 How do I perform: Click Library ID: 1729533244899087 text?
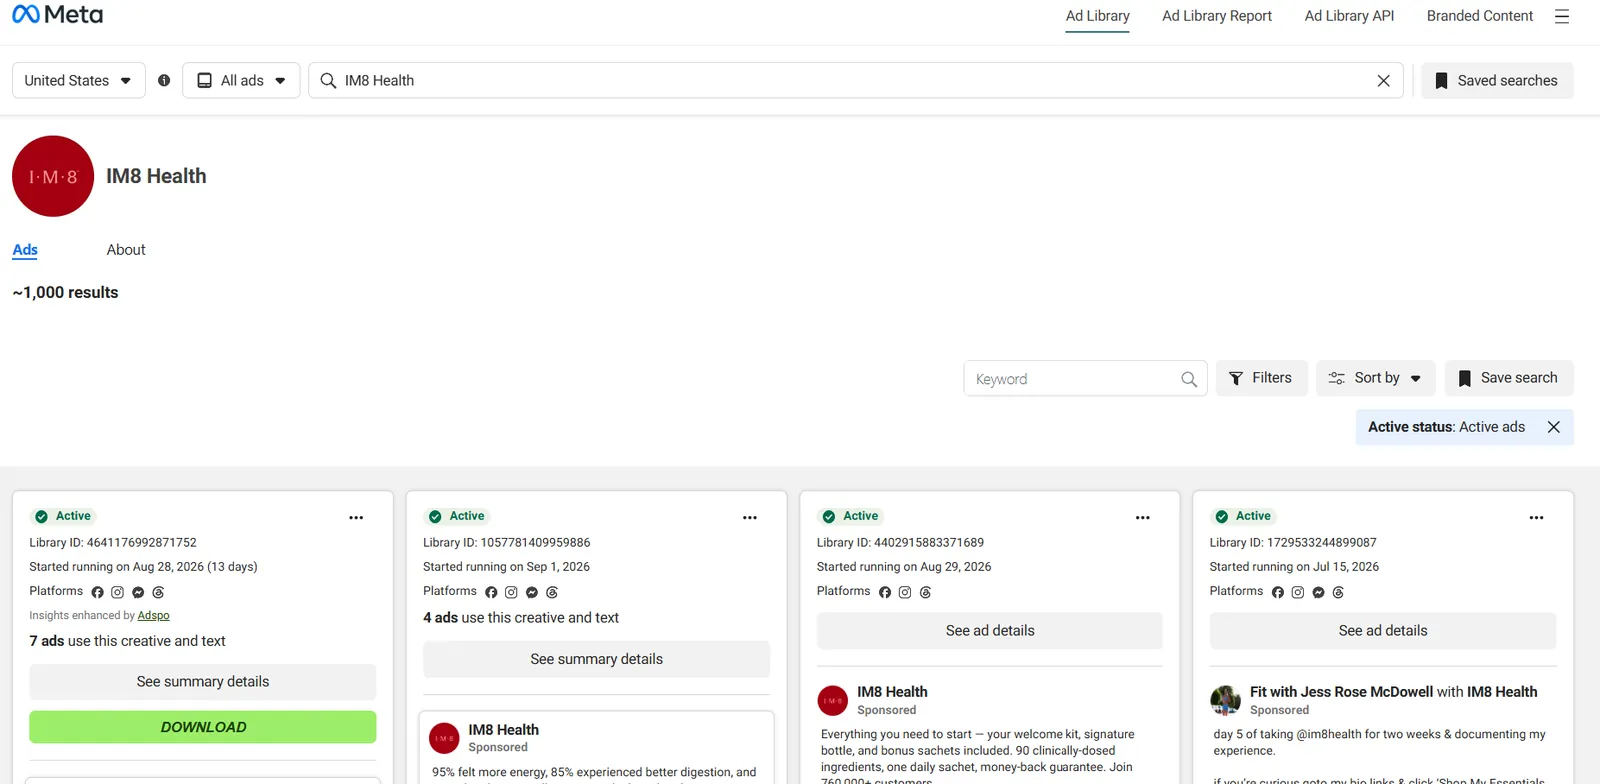pyautogui.click(x=1293, y=543)
